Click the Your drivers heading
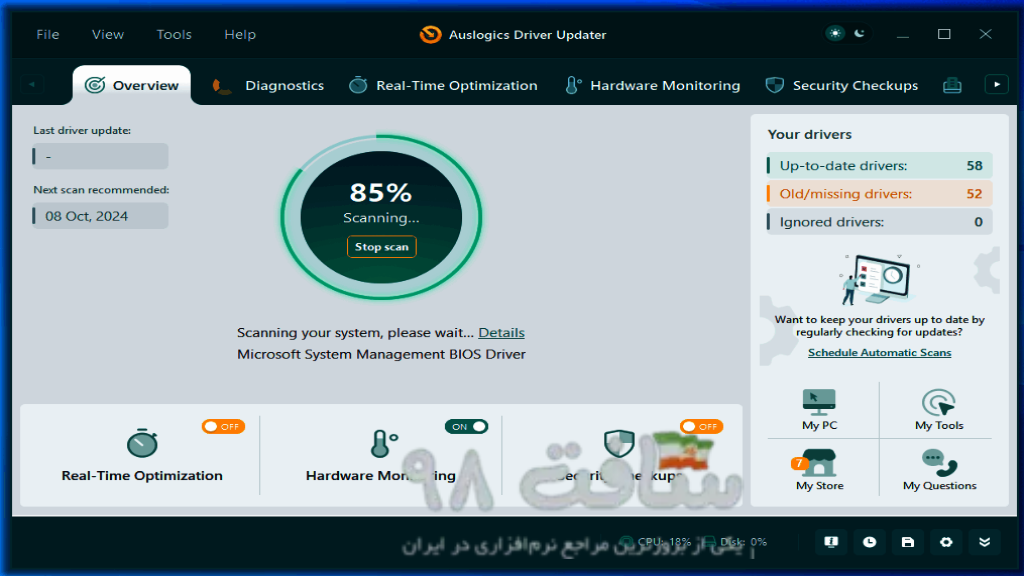 (810, 135)
